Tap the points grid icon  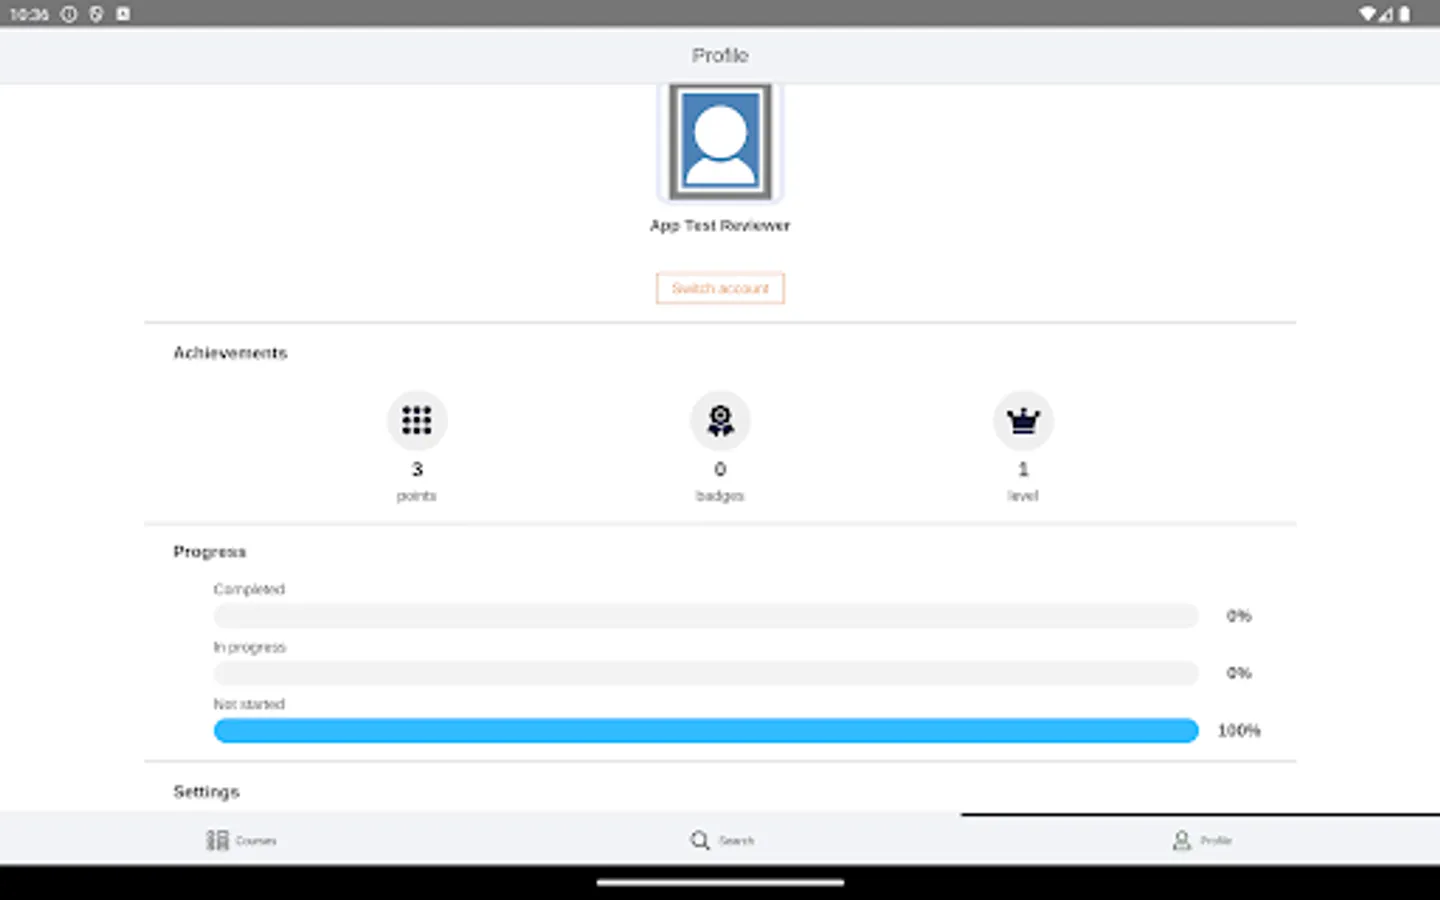pyautogui.click(x=417, y=420)
